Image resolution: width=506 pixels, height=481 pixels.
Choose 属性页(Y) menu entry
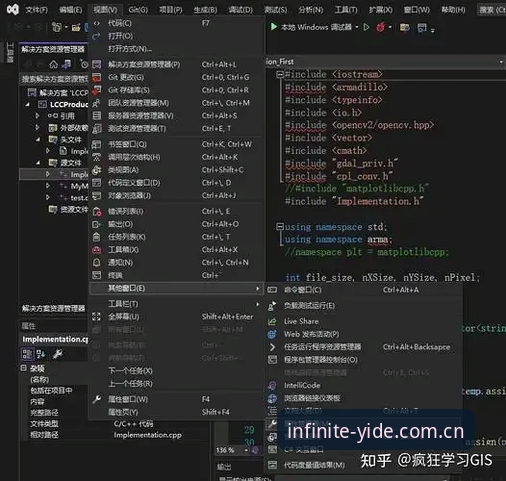coord(177,412)
